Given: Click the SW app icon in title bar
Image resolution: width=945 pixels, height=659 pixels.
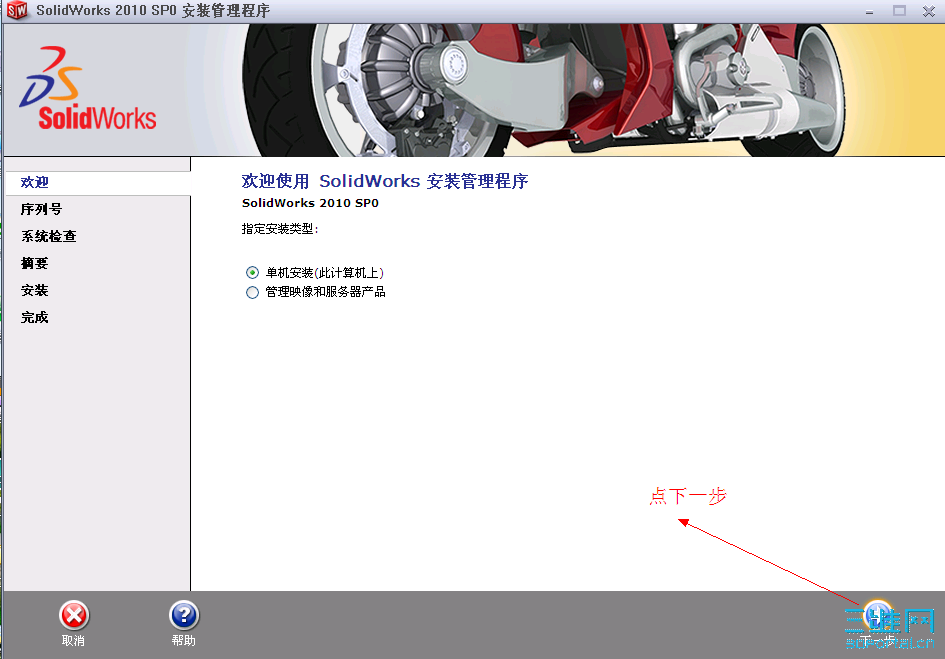Looking at the screenshot, I should [x=16, y=10].
